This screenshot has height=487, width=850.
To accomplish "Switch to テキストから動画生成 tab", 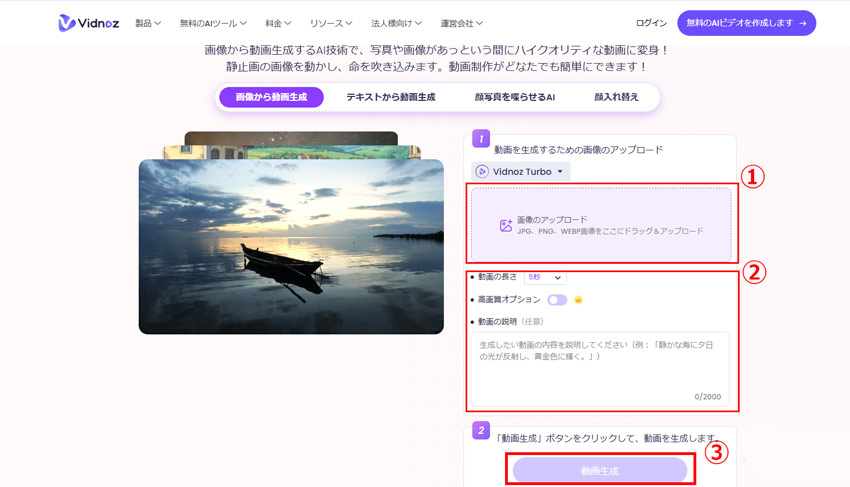I will (390, 97).
